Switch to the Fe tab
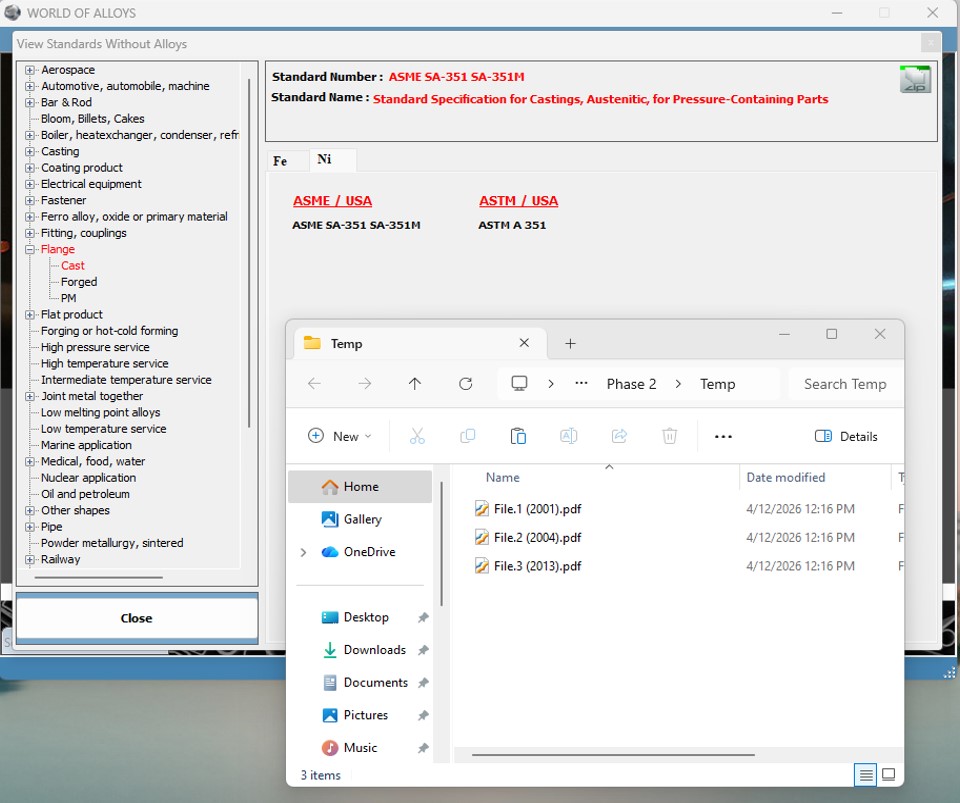The width and height of the screenshot is (960, 803). [280, 161]
